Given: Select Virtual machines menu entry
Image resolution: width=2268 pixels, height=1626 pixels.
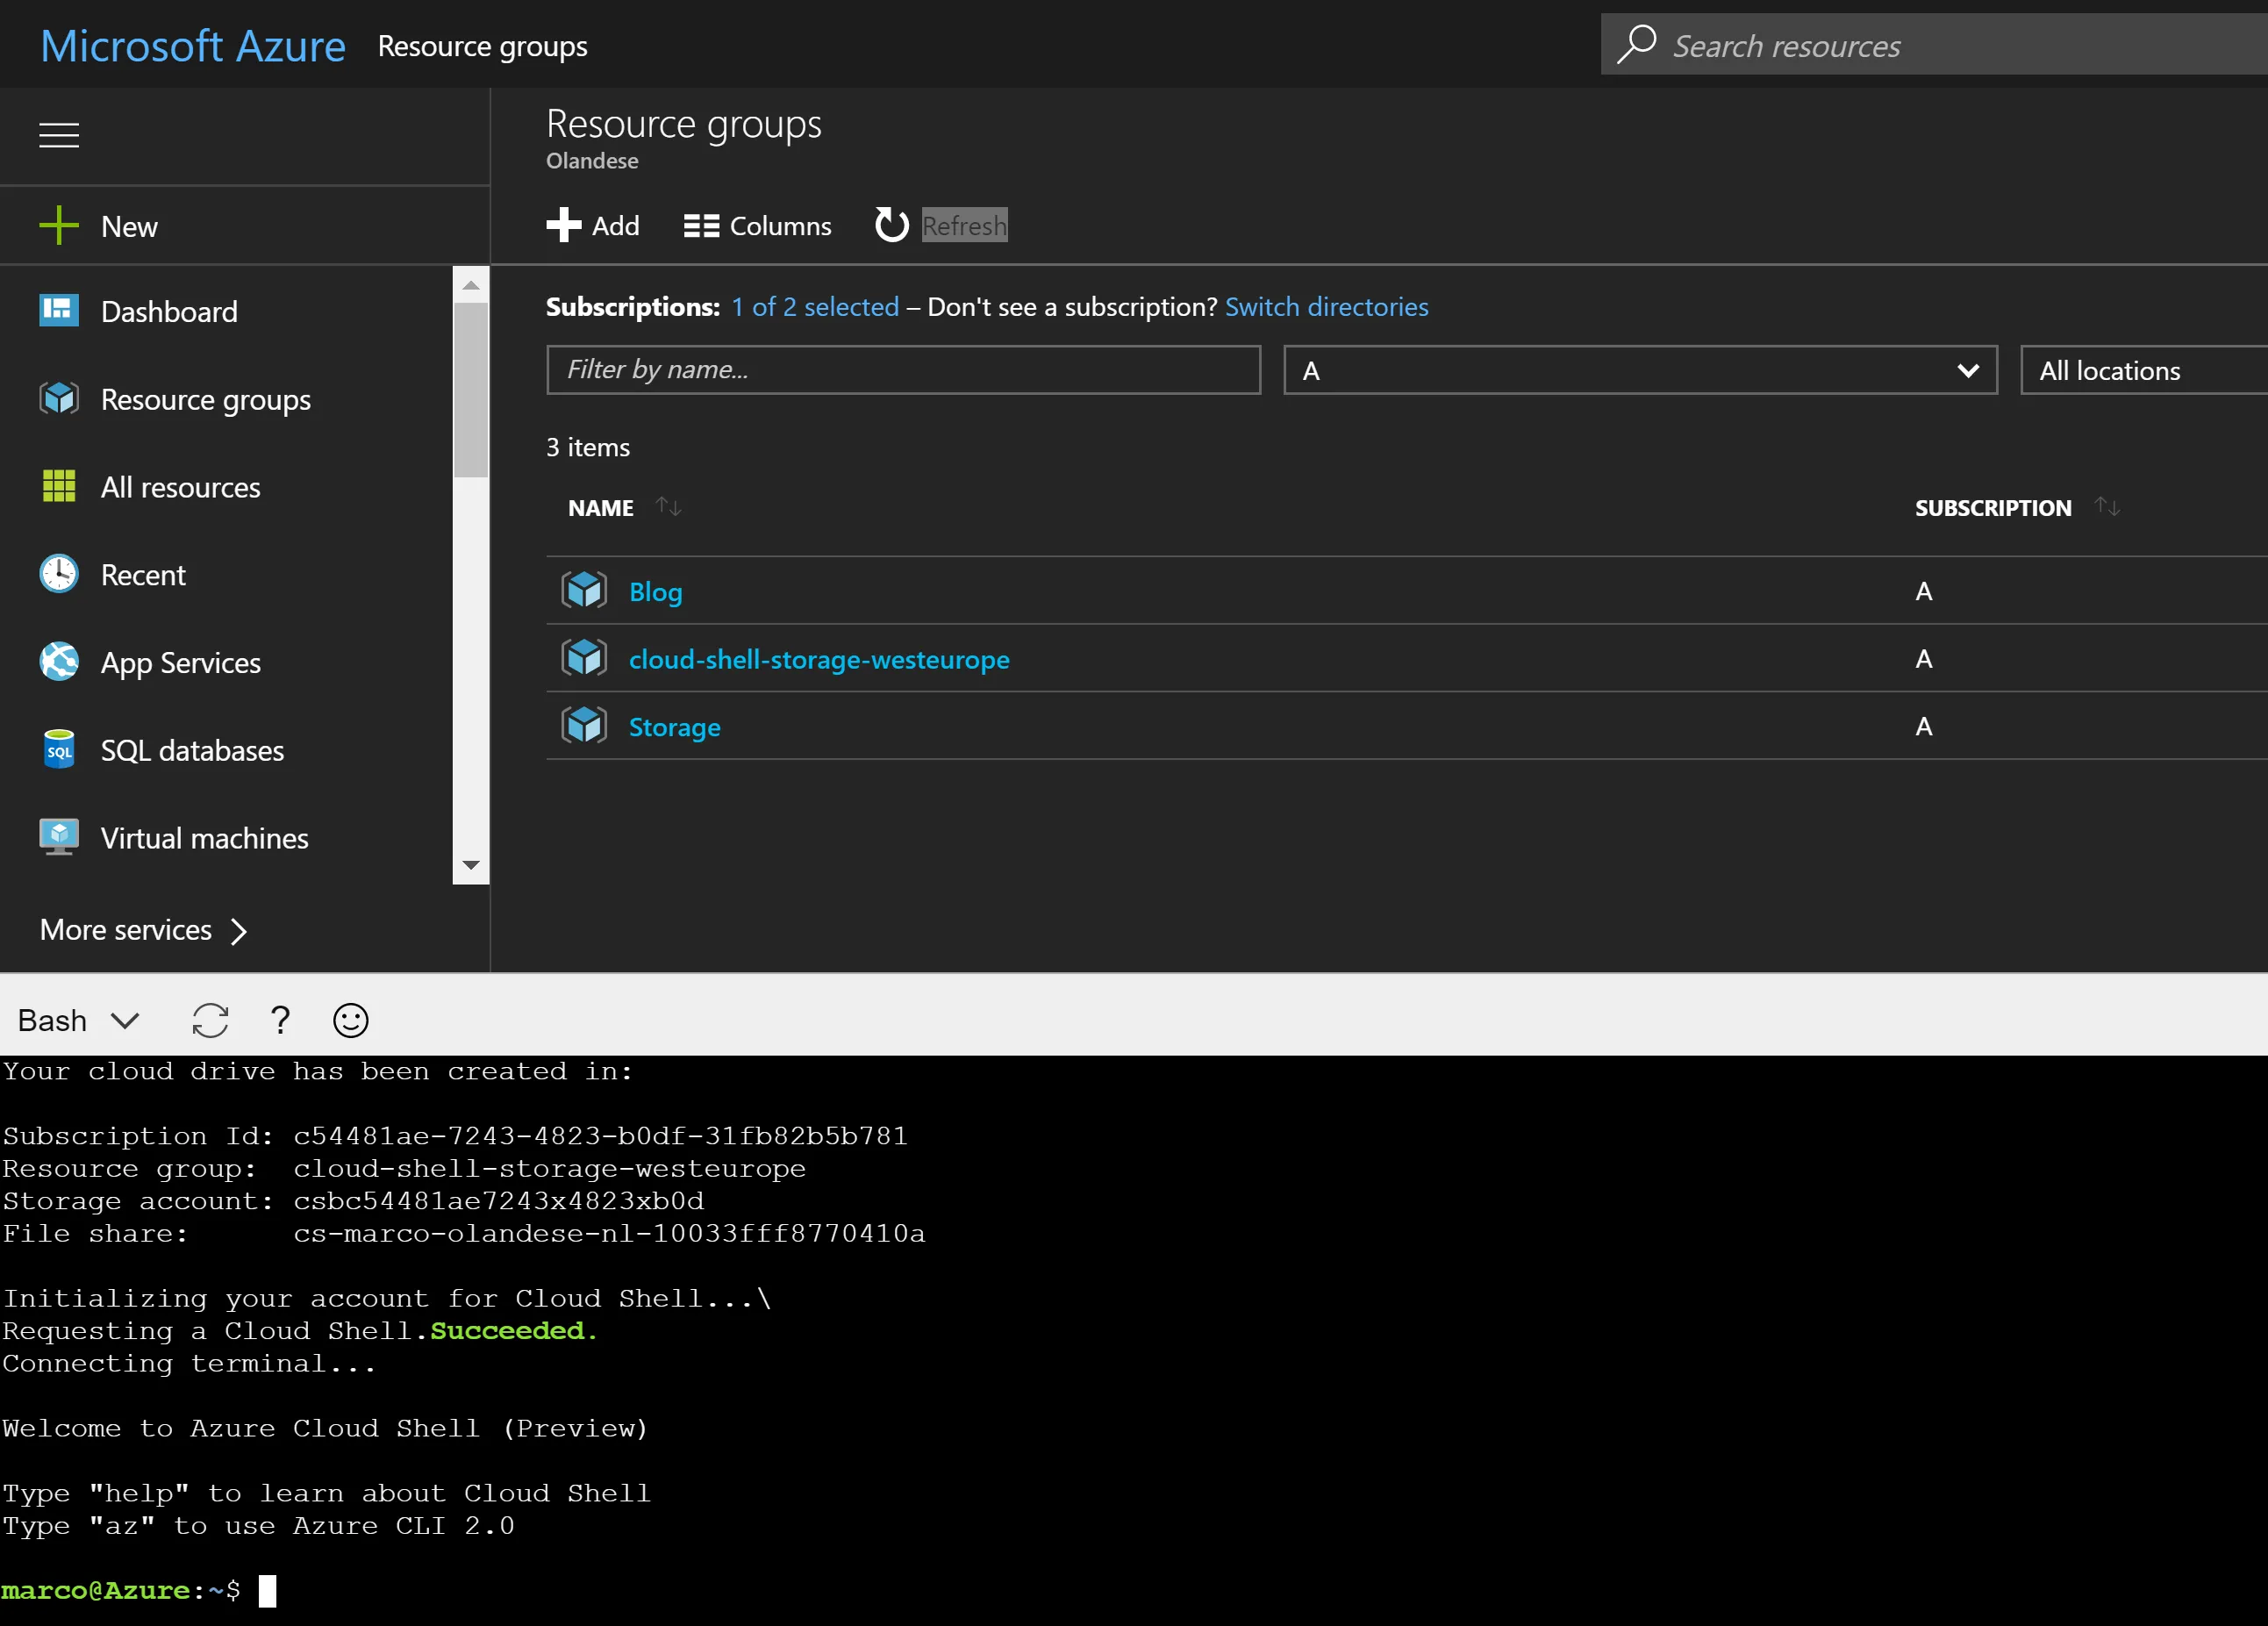Looking at the screenshot, I should [x=204, y=839].
